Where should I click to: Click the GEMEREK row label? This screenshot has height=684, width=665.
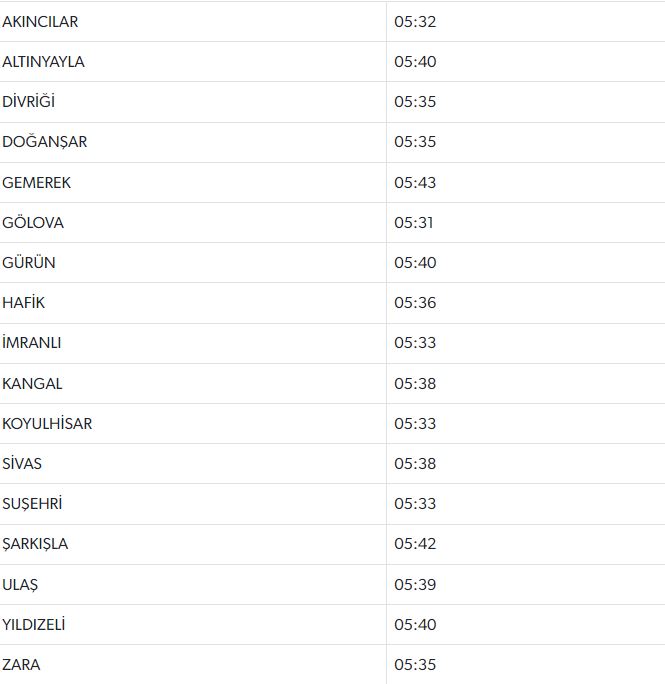point(36,183)
